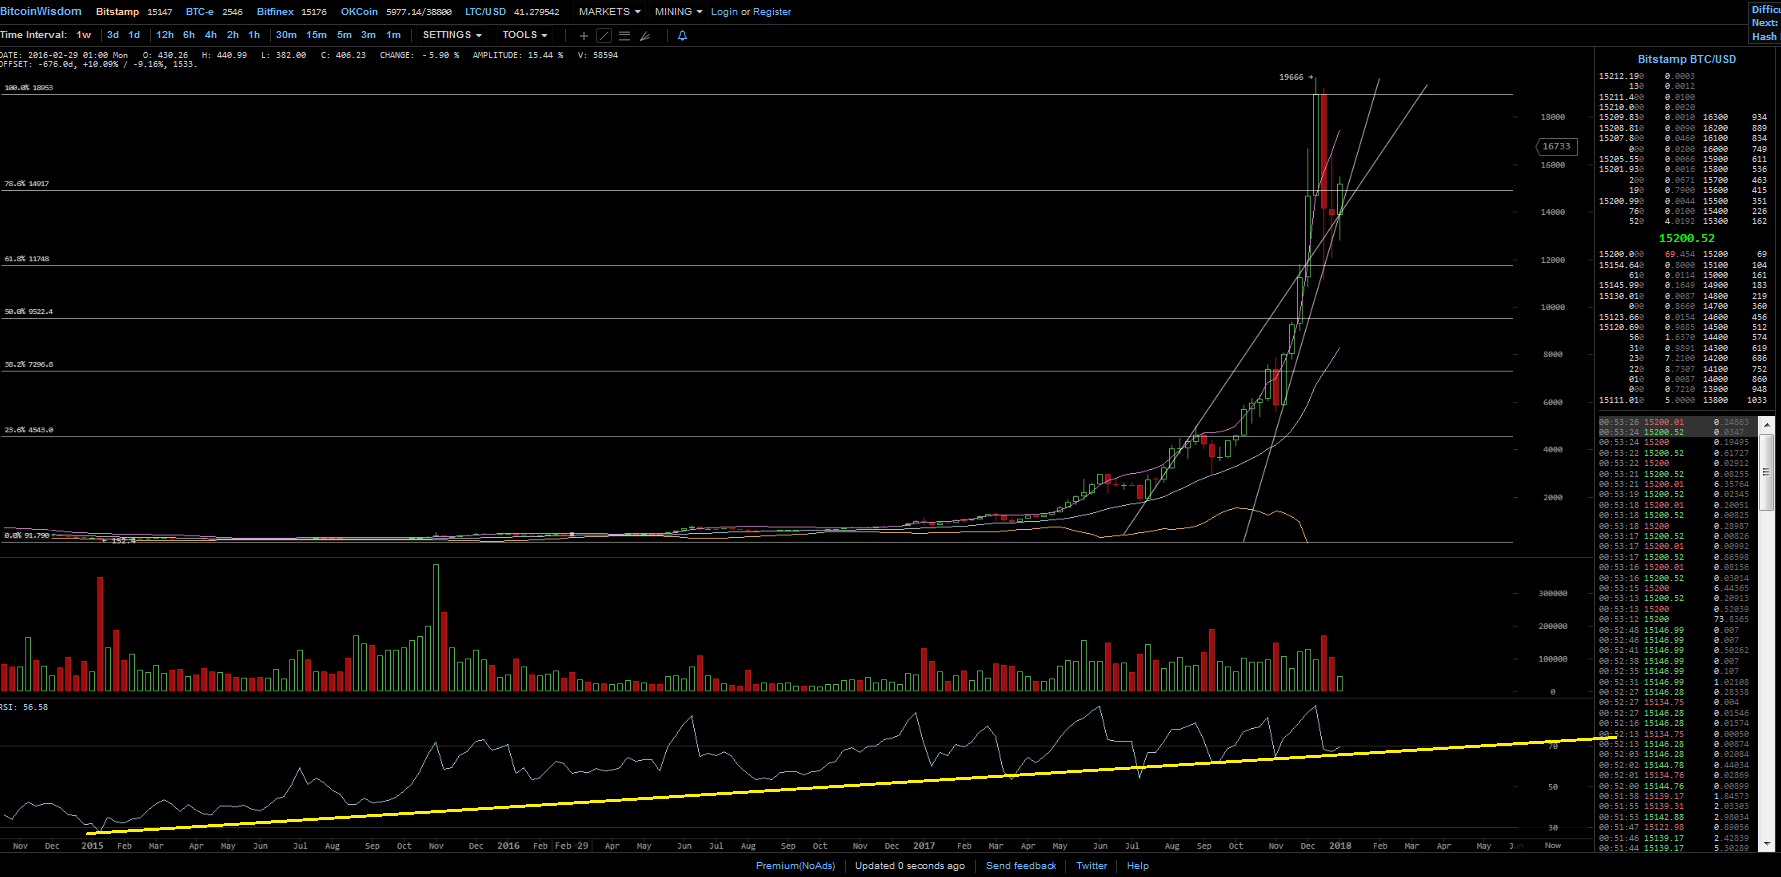Click the last price 15200.52 in order book
1781x877 pixels.
point(1686,238)
